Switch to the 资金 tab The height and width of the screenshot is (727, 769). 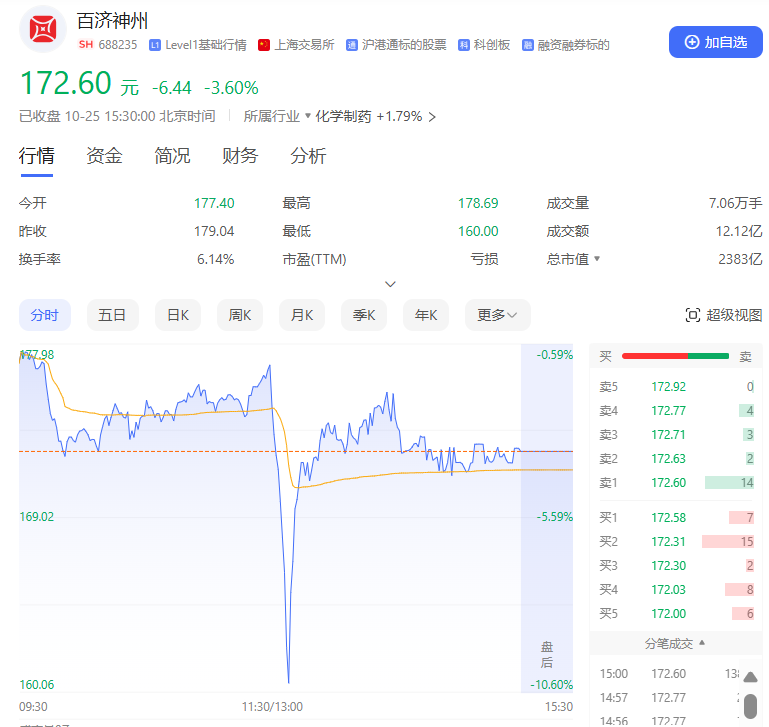tap(104, 156)
